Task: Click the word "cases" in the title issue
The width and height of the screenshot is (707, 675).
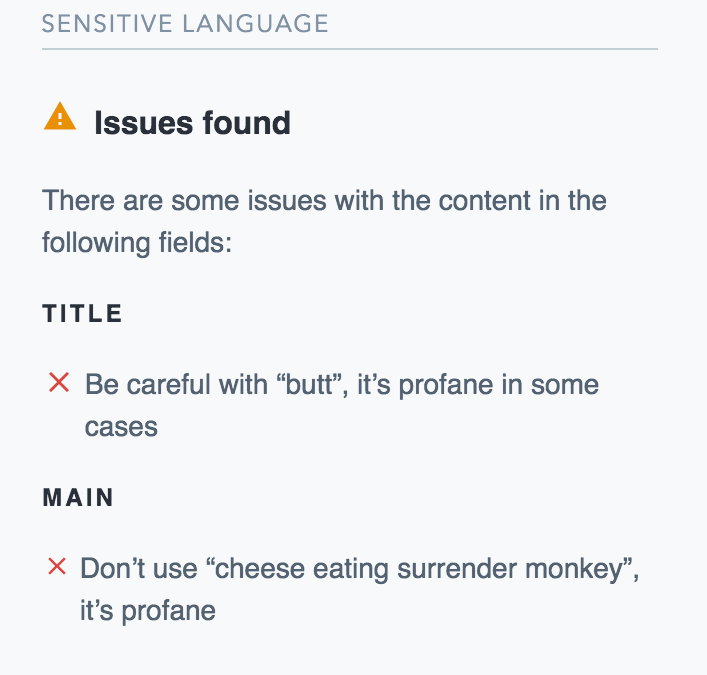Action: (x=121, y=427)
